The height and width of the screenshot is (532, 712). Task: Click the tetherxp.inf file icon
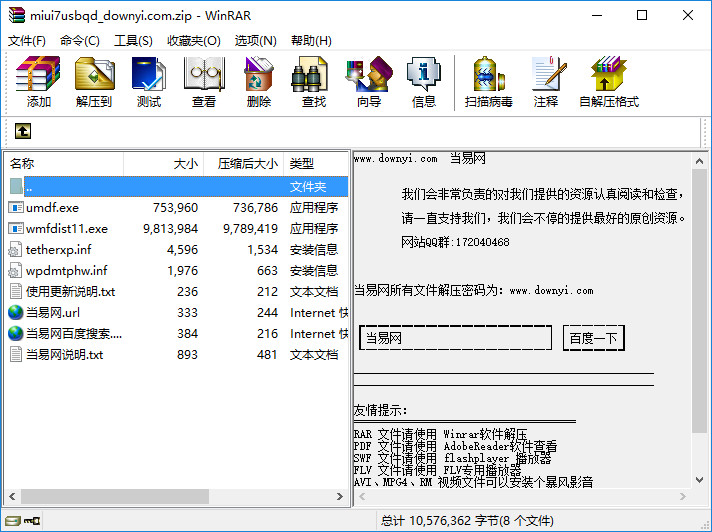(x=15, y=249)
